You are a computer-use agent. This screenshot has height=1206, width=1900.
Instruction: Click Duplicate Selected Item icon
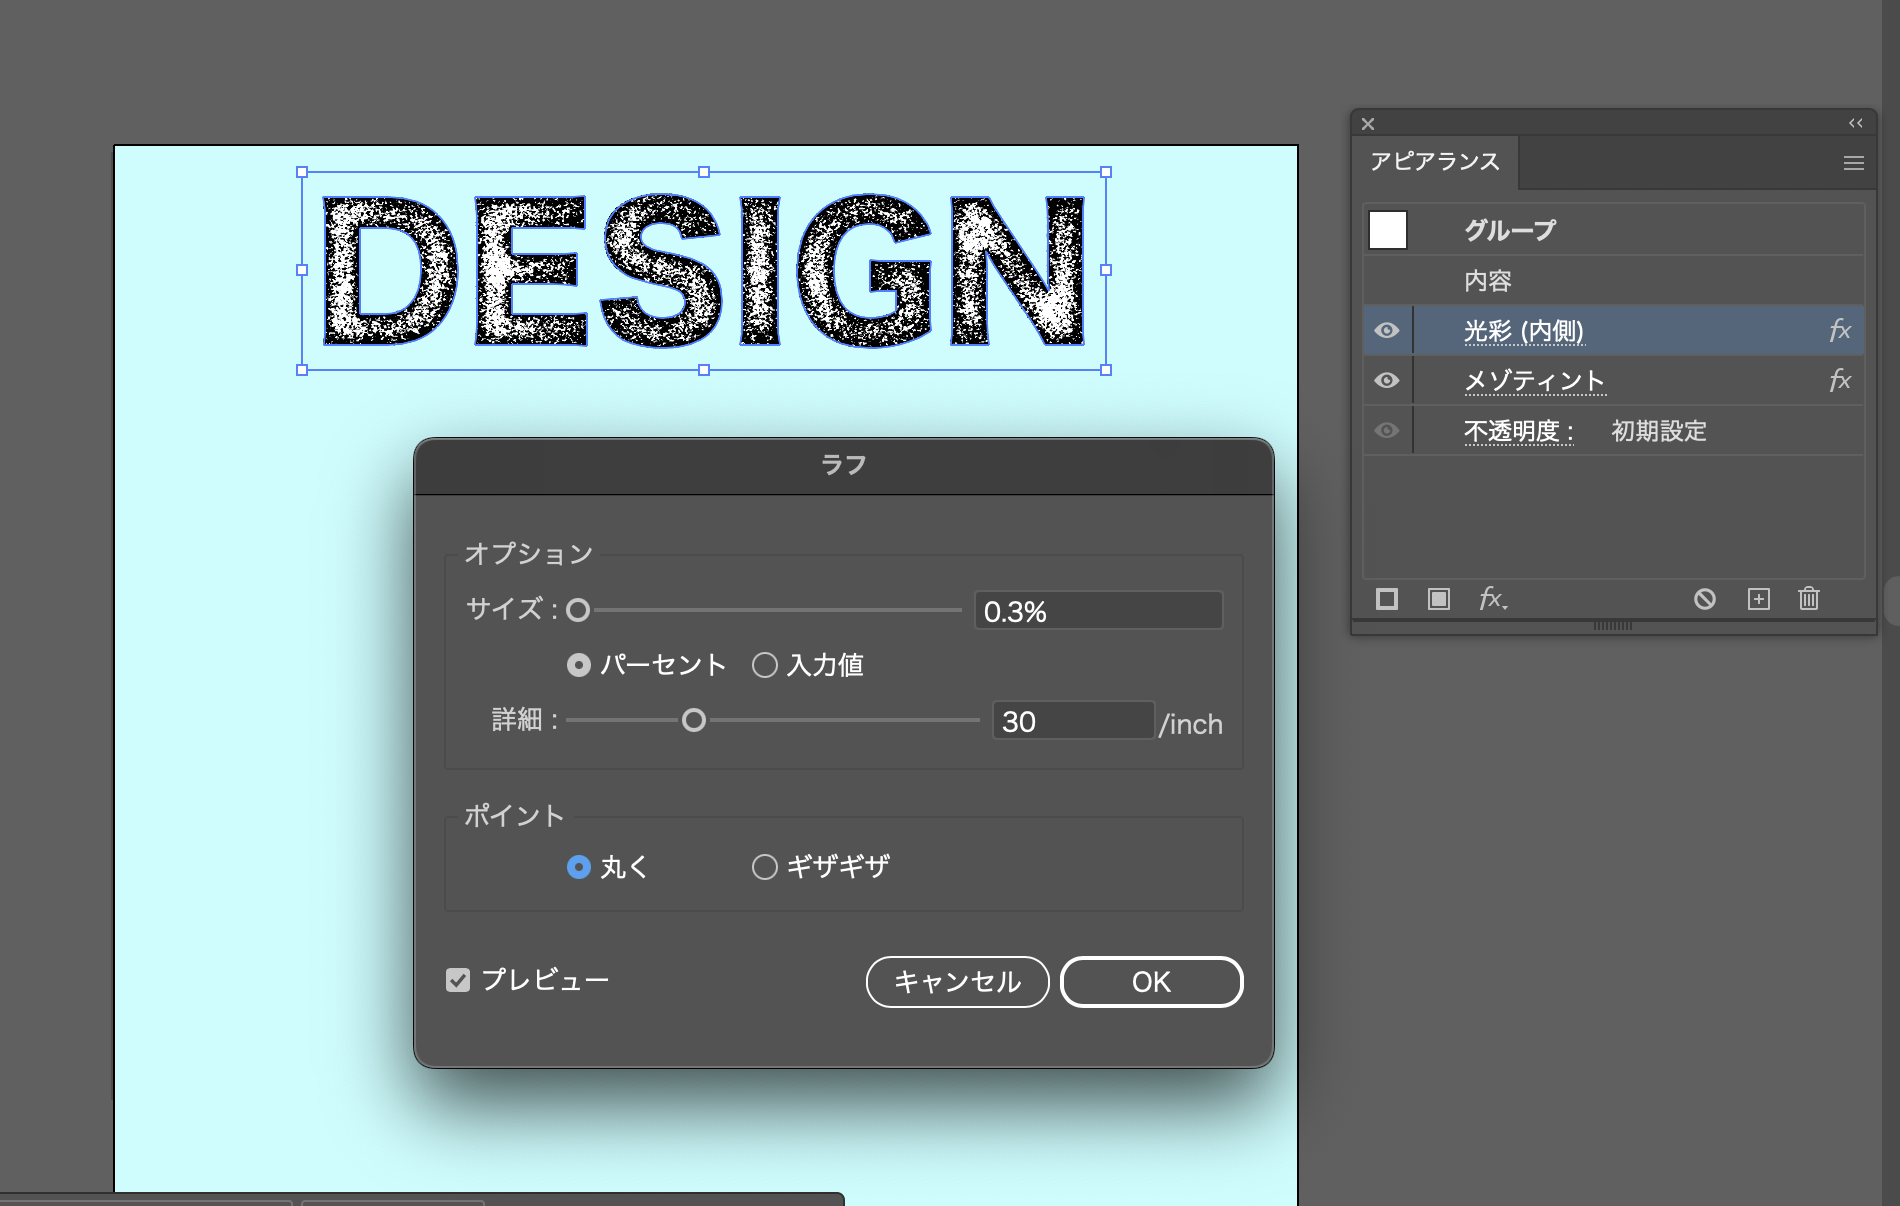click(x=1758, y=599)
